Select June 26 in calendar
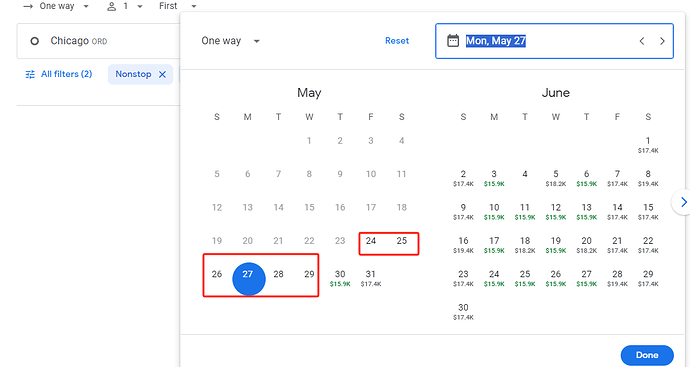 (556, 278)
